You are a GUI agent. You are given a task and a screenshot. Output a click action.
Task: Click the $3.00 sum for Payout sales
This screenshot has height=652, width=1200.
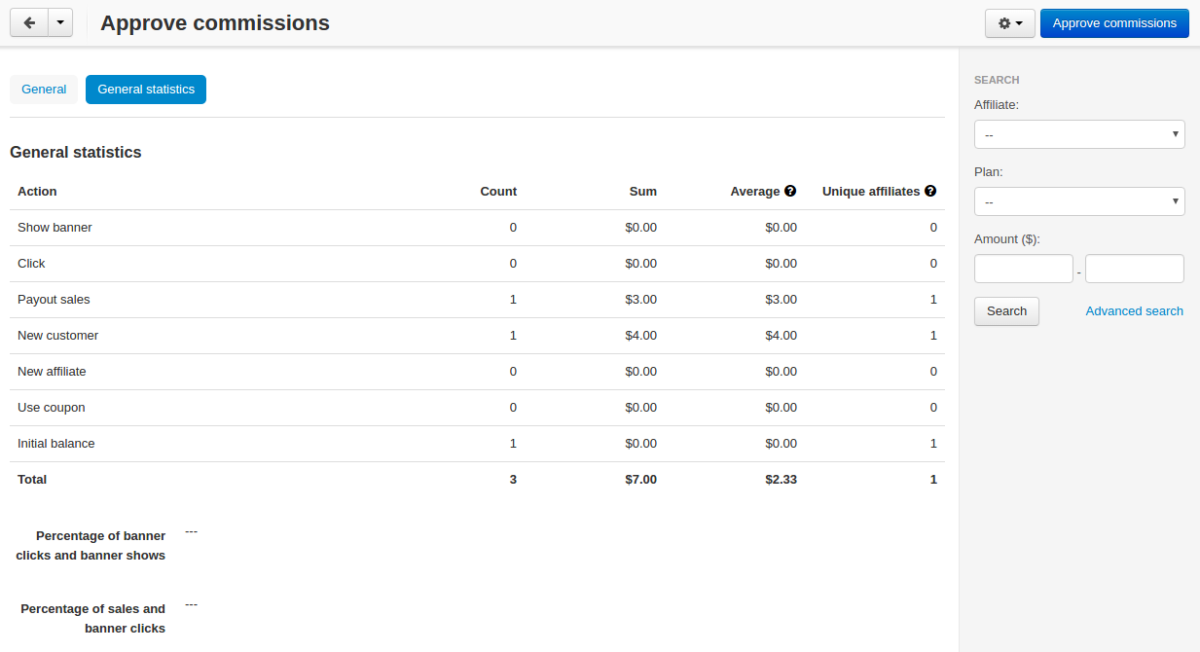click(x=641, y=299)
